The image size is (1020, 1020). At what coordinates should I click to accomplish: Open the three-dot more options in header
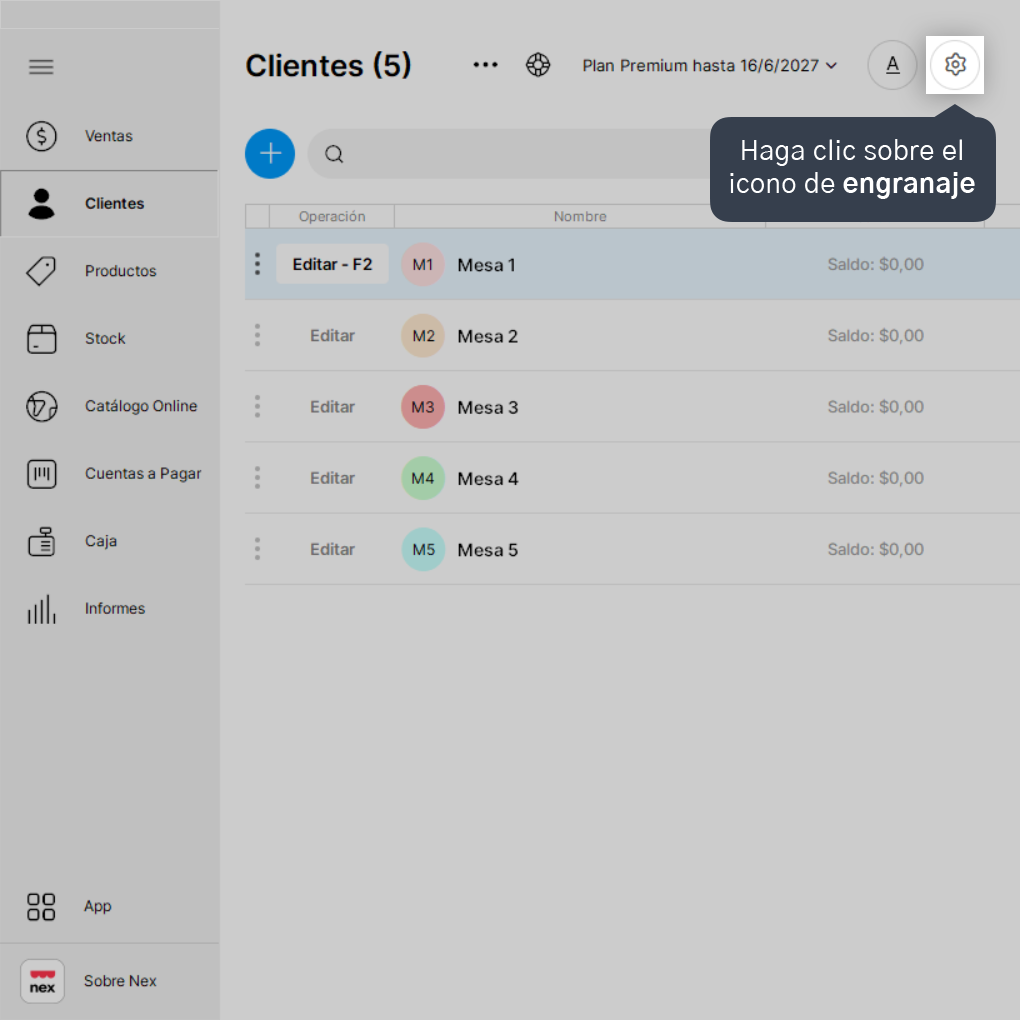(x=485, y=64)
